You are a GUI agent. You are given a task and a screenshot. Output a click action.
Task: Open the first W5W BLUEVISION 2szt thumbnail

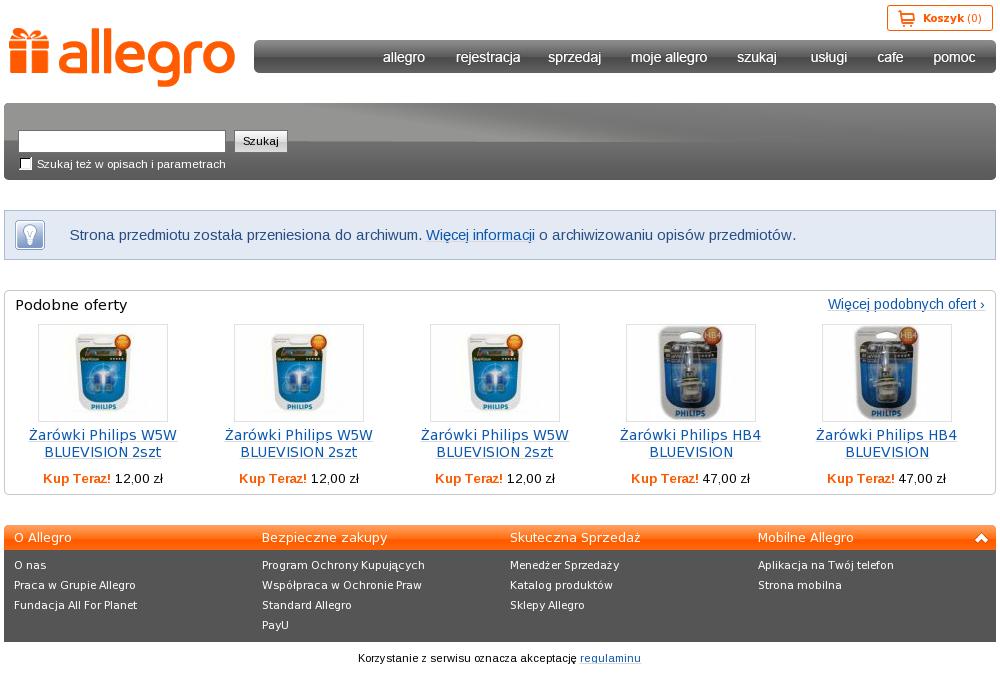click(103, 372)
